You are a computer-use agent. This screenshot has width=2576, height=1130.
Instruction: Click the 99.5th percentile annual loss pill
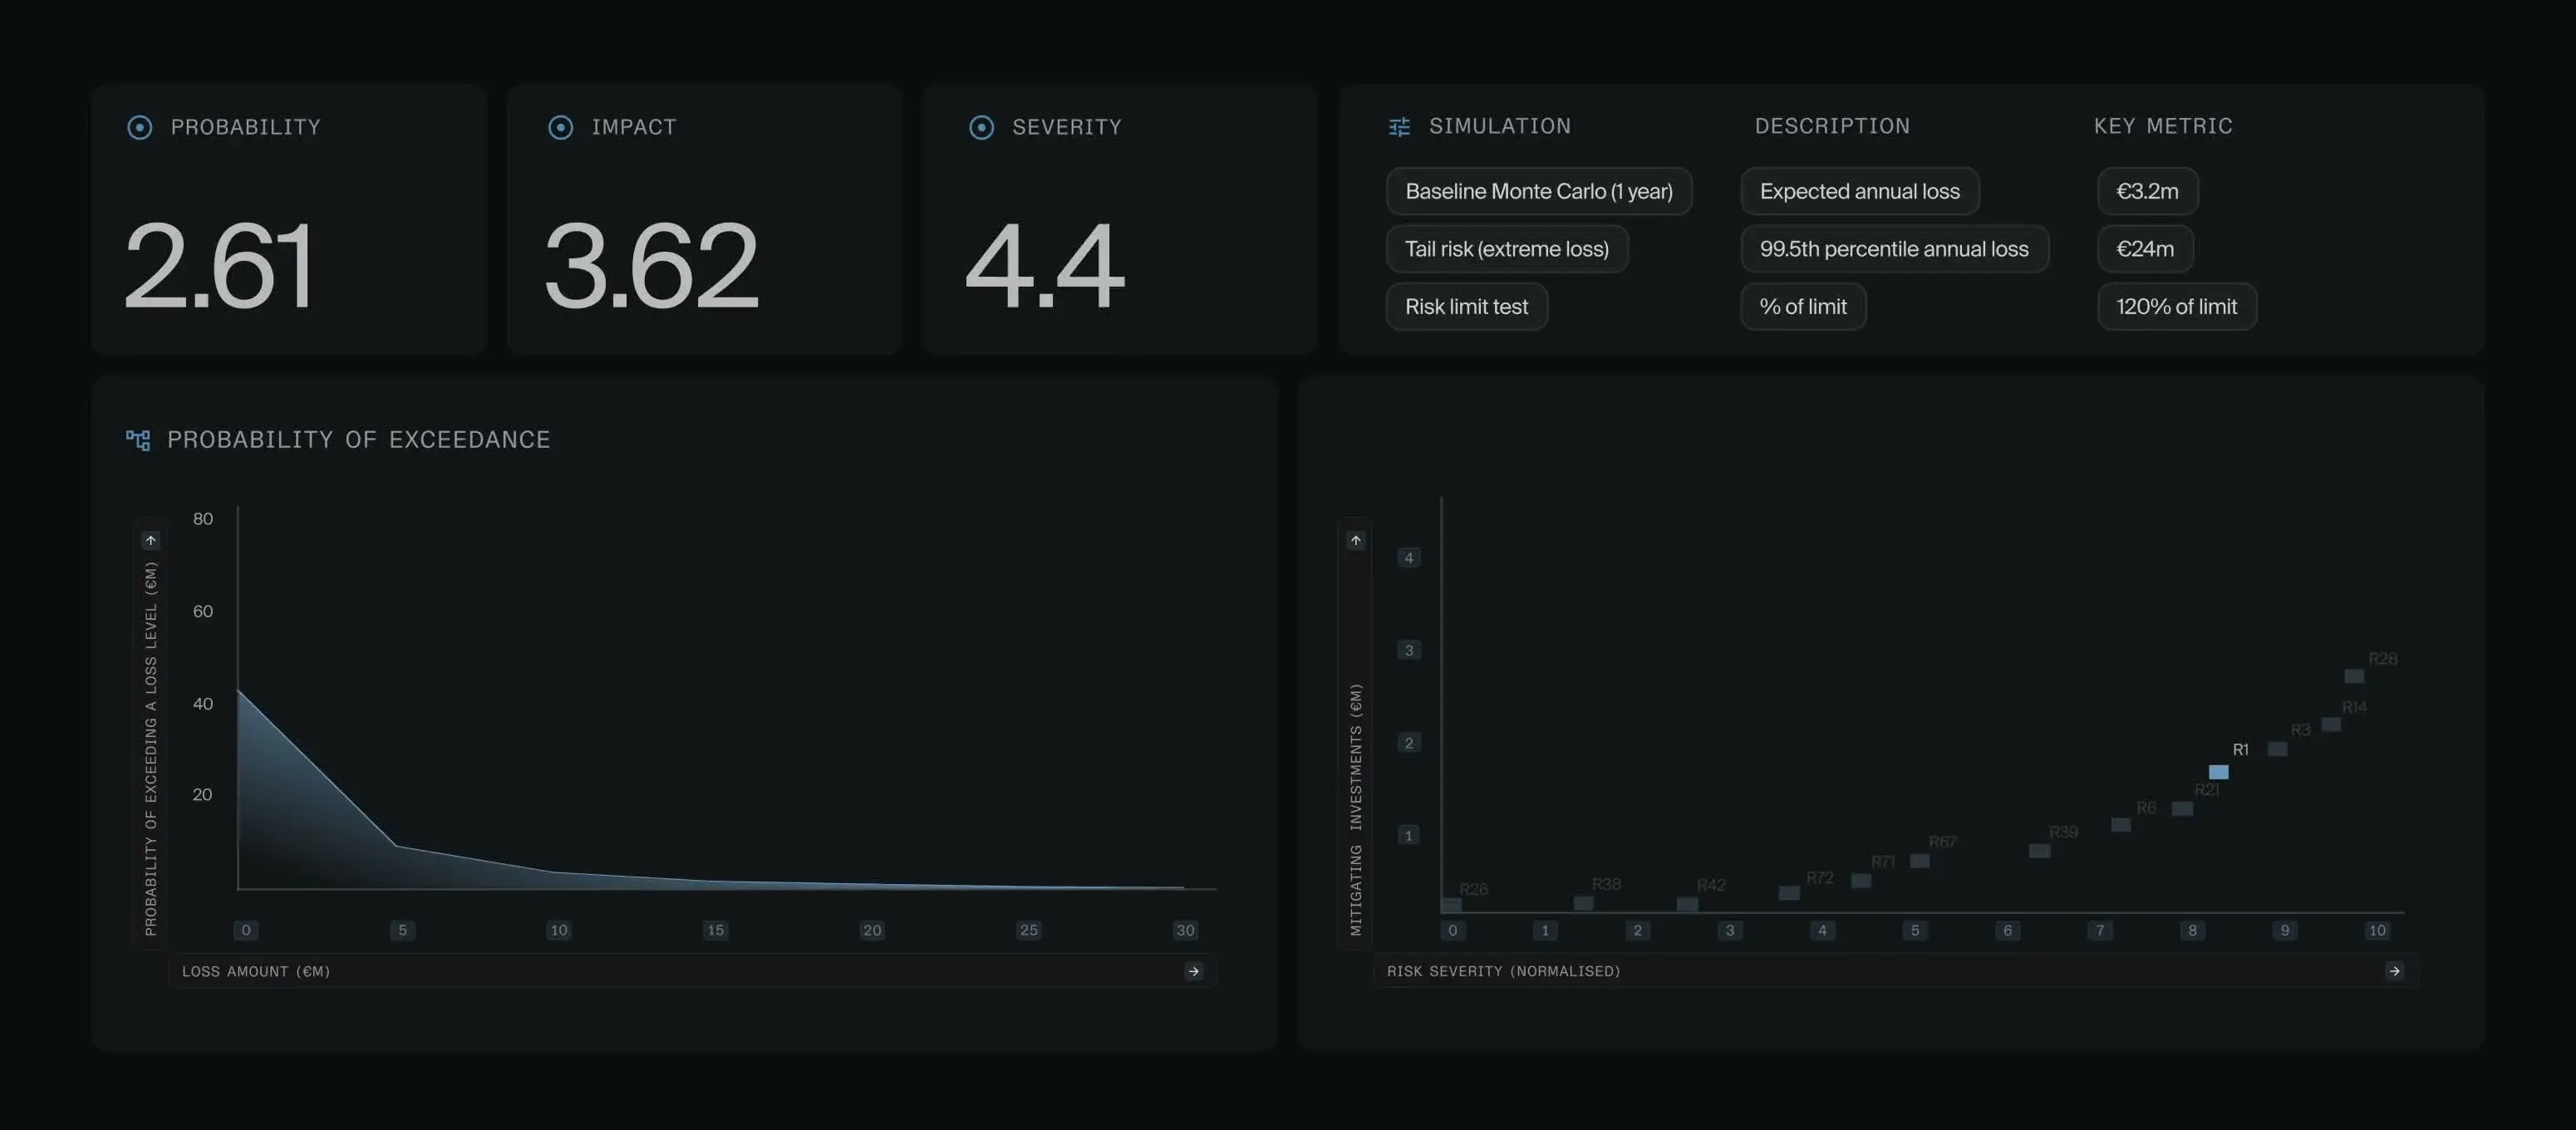(1894, 249)
